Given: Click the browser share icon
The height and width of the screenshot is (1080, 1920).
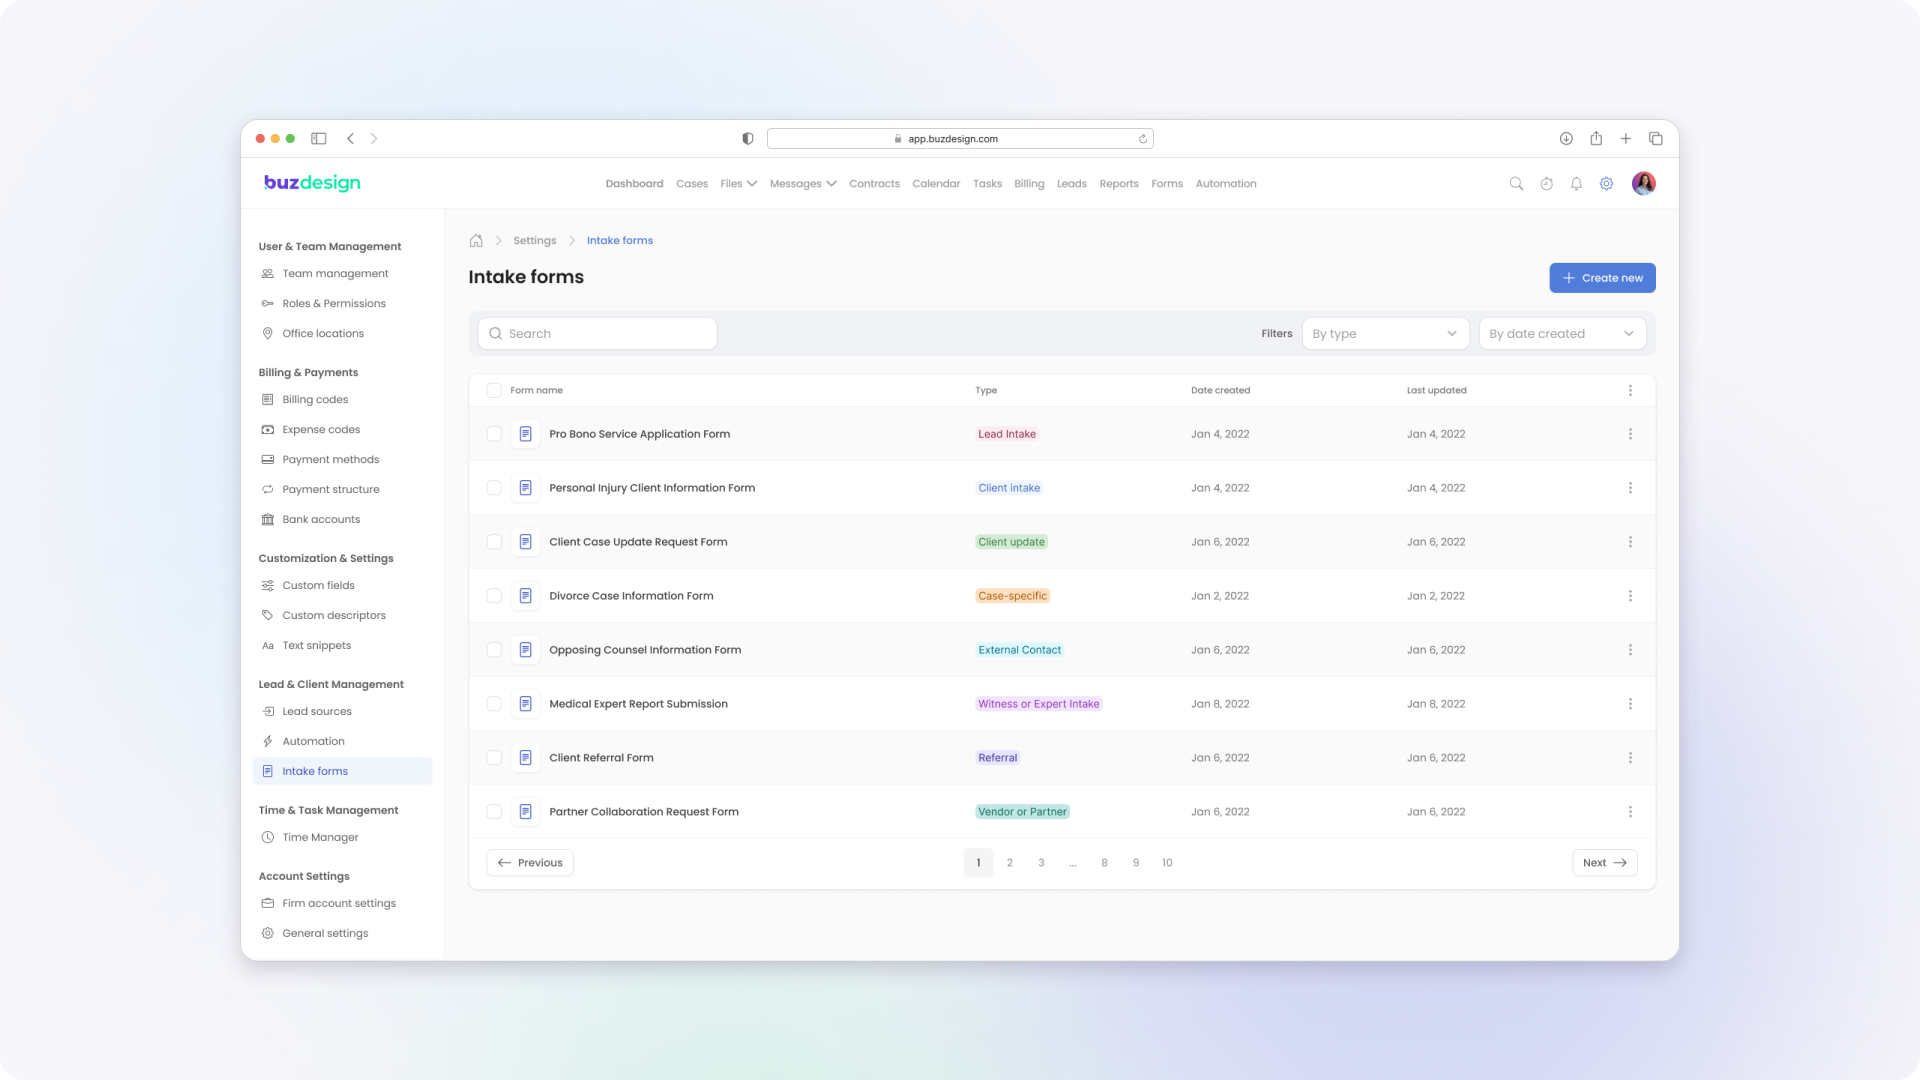Looking at the screenshot, I should [x=1596, y=139].
